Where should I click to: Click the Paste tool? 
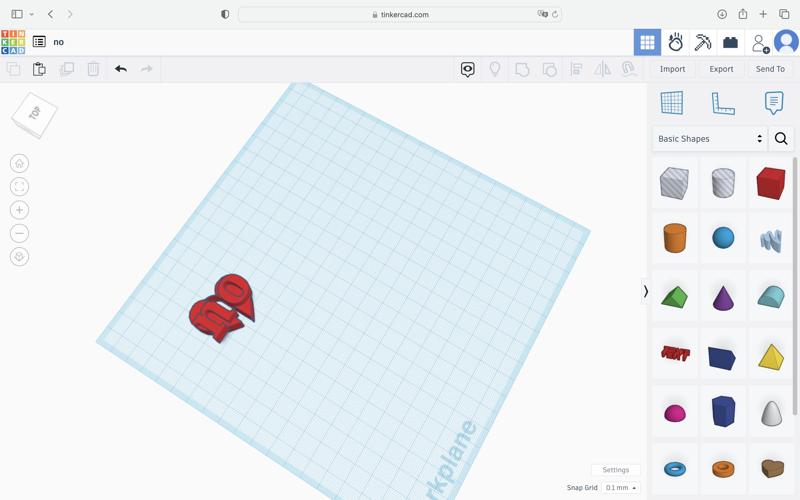[39, 69]
